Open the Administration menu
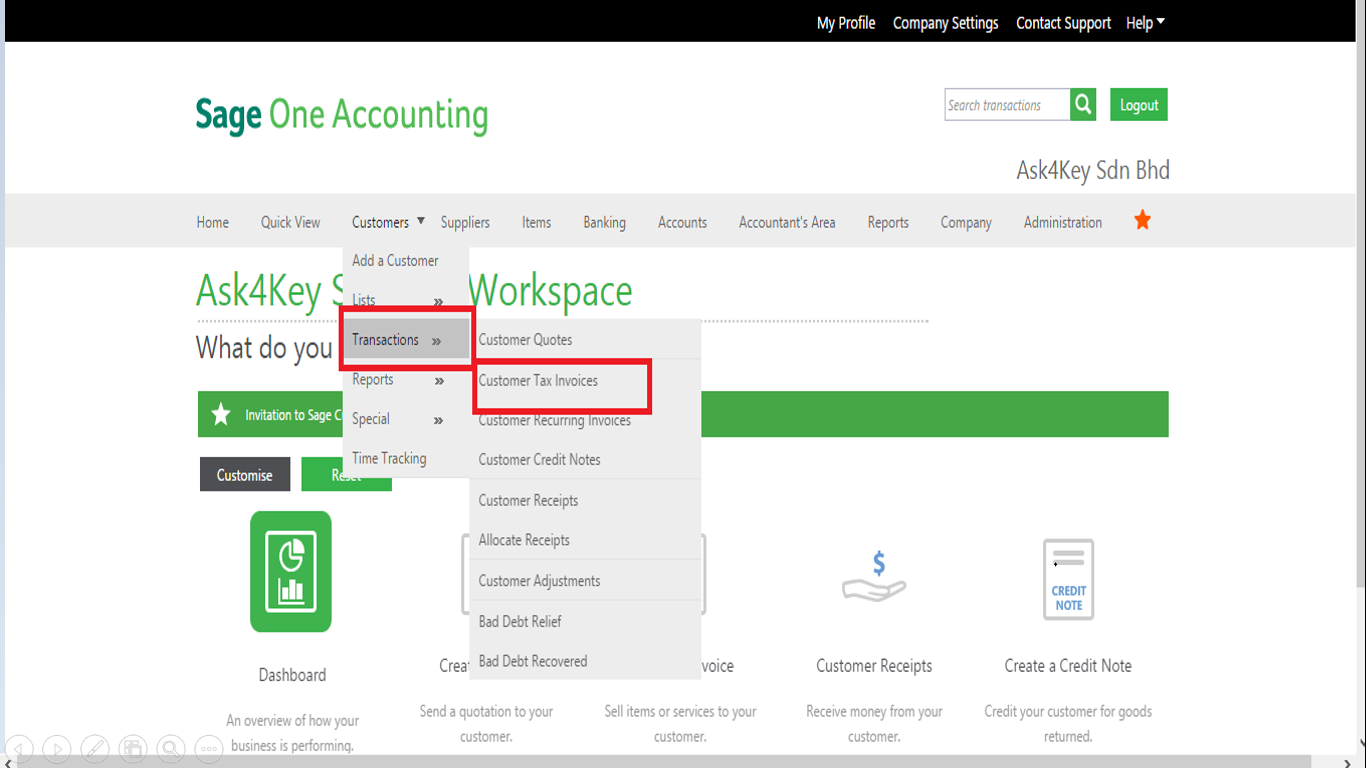 [x=1062, y=222]
